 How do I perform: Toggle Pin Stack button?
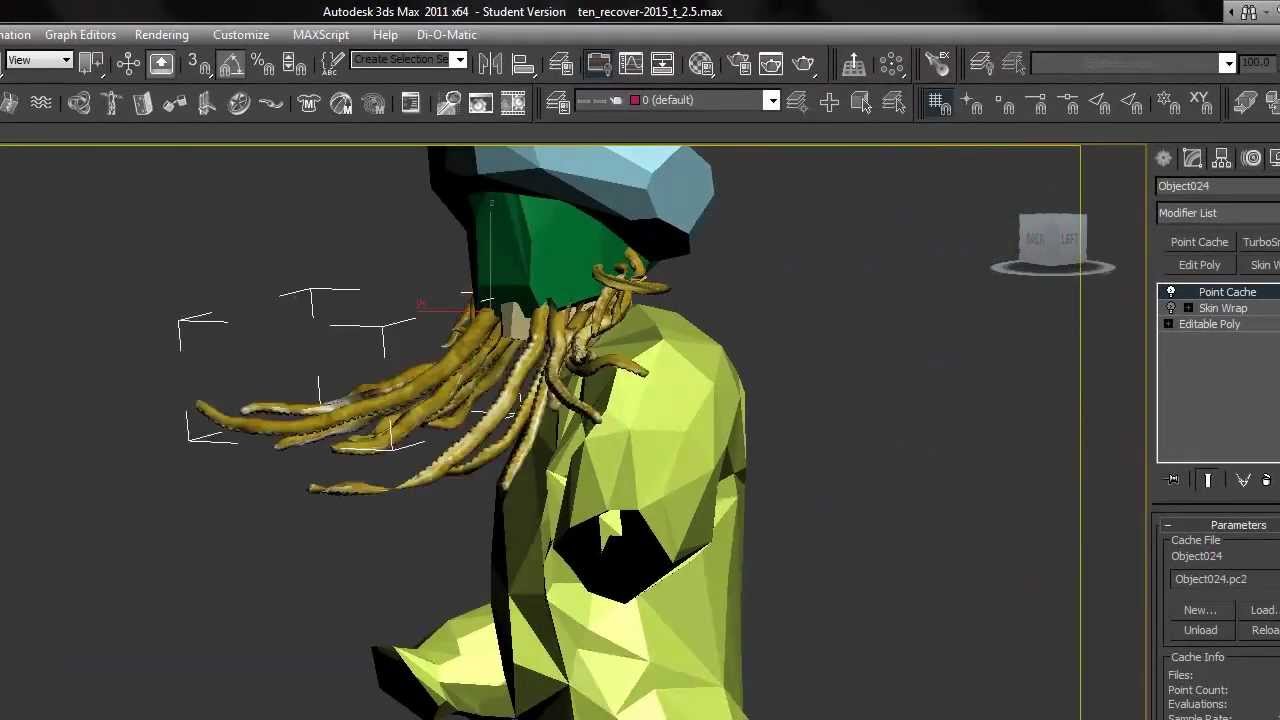tap(1173, 480)
